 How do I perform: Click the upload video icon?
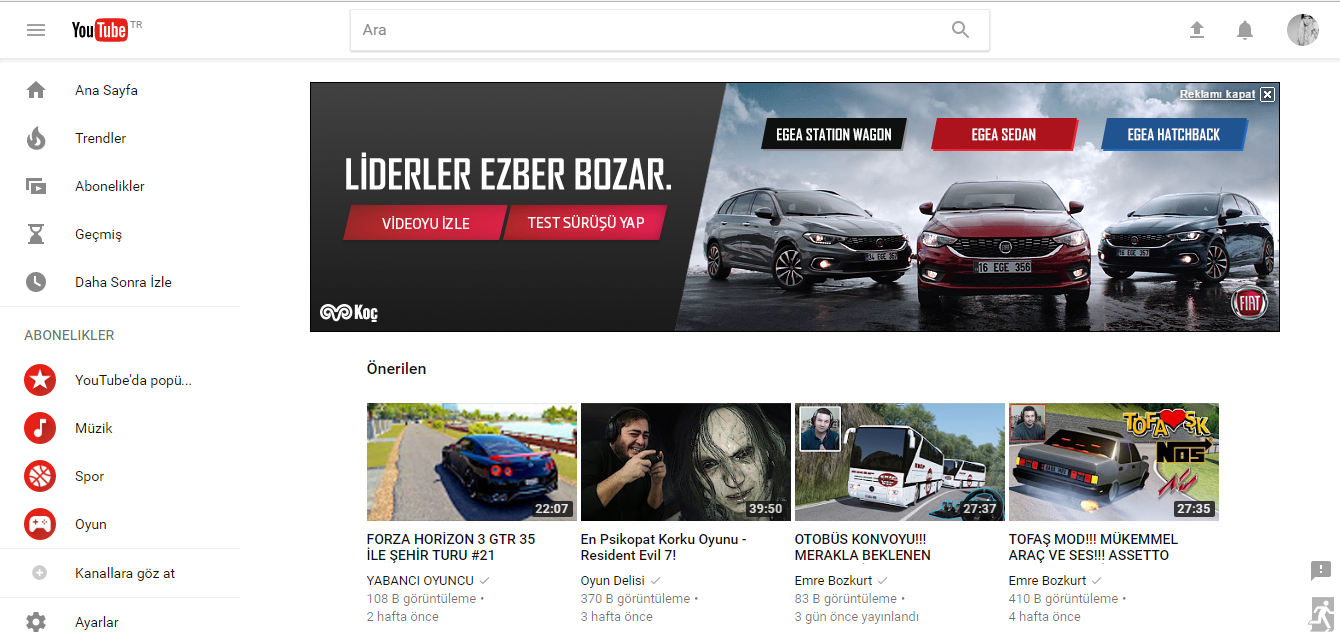click(x=1197, y=30)
